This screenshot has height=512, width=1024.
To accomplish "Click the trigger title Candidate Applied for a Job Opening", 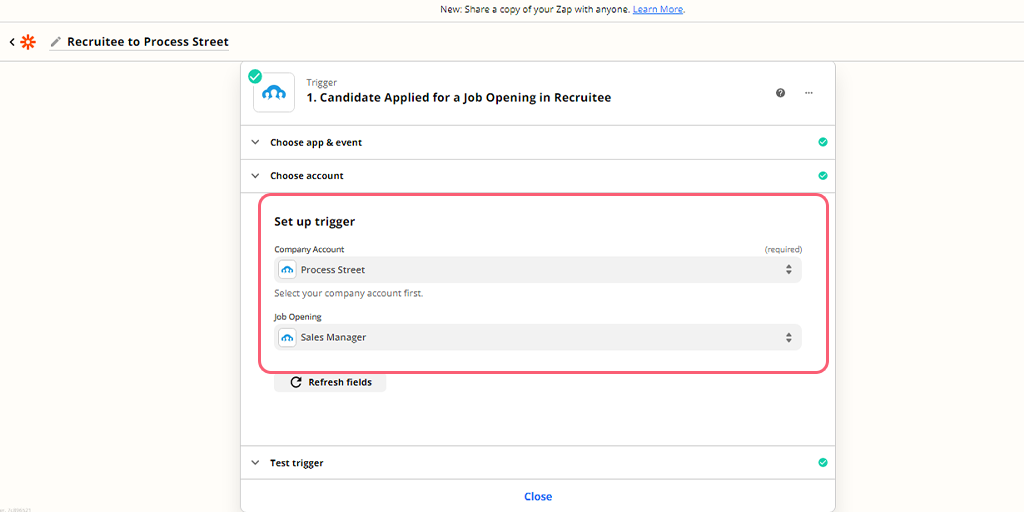I will tap(458, 98).
